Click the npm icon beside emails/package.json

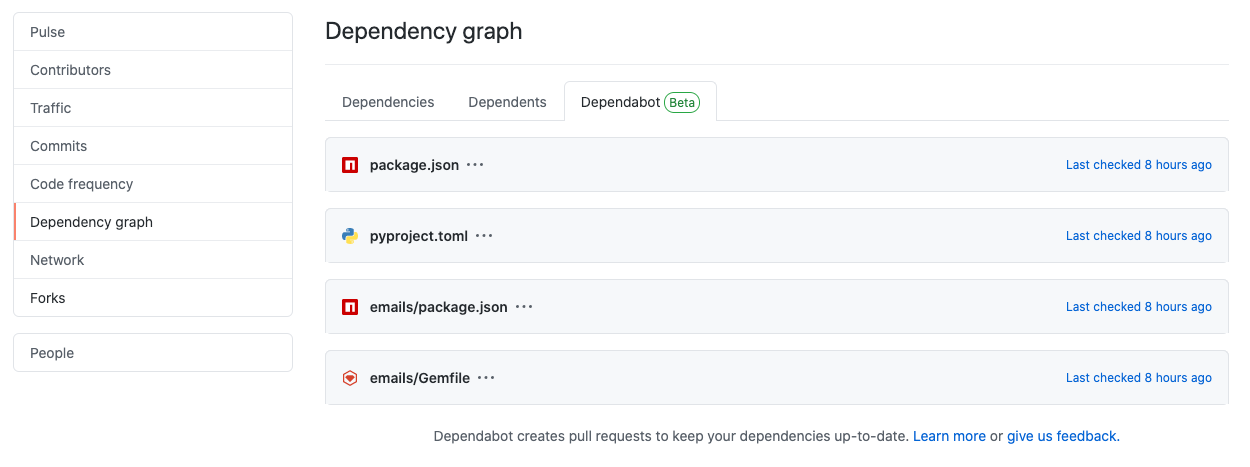tap(350, 307)
